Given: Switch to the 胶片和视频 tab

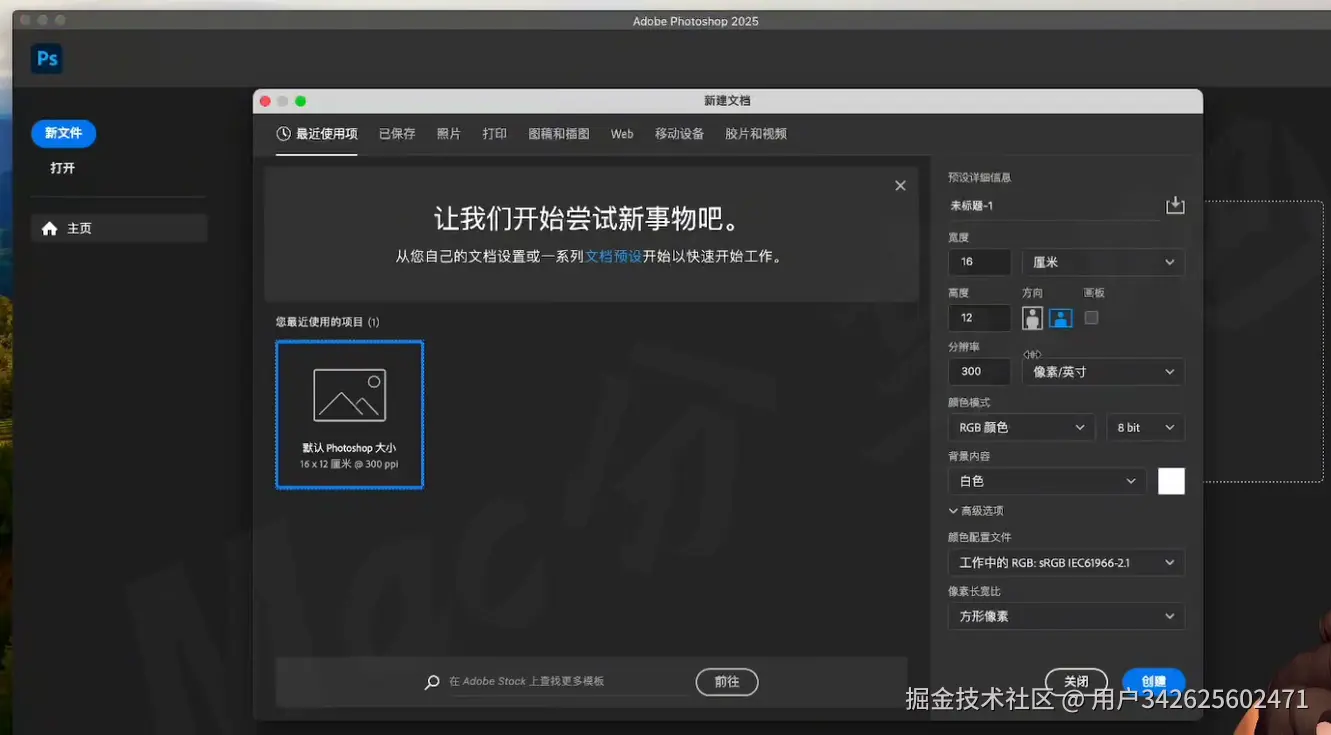Looking at the screenshot, I should 756,134.
